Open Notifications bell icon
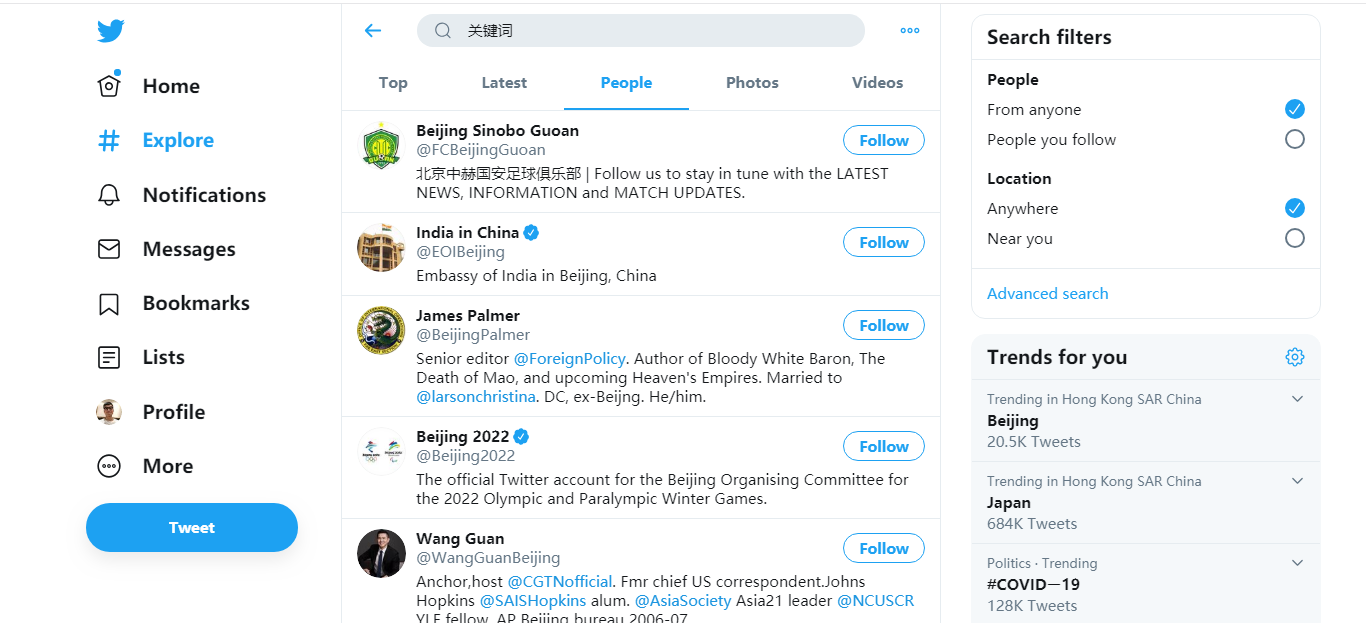 [x=109, y=195]
